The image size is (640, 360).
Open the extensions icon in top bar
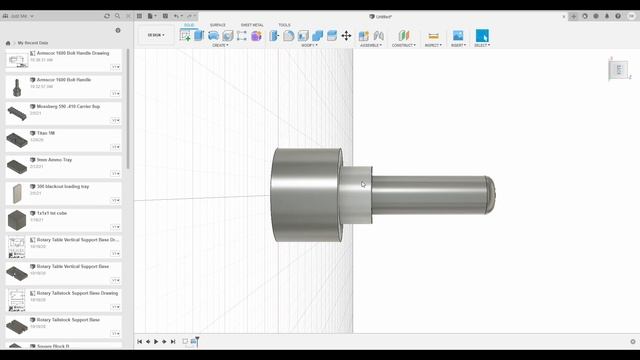click(x=585, y=16)
